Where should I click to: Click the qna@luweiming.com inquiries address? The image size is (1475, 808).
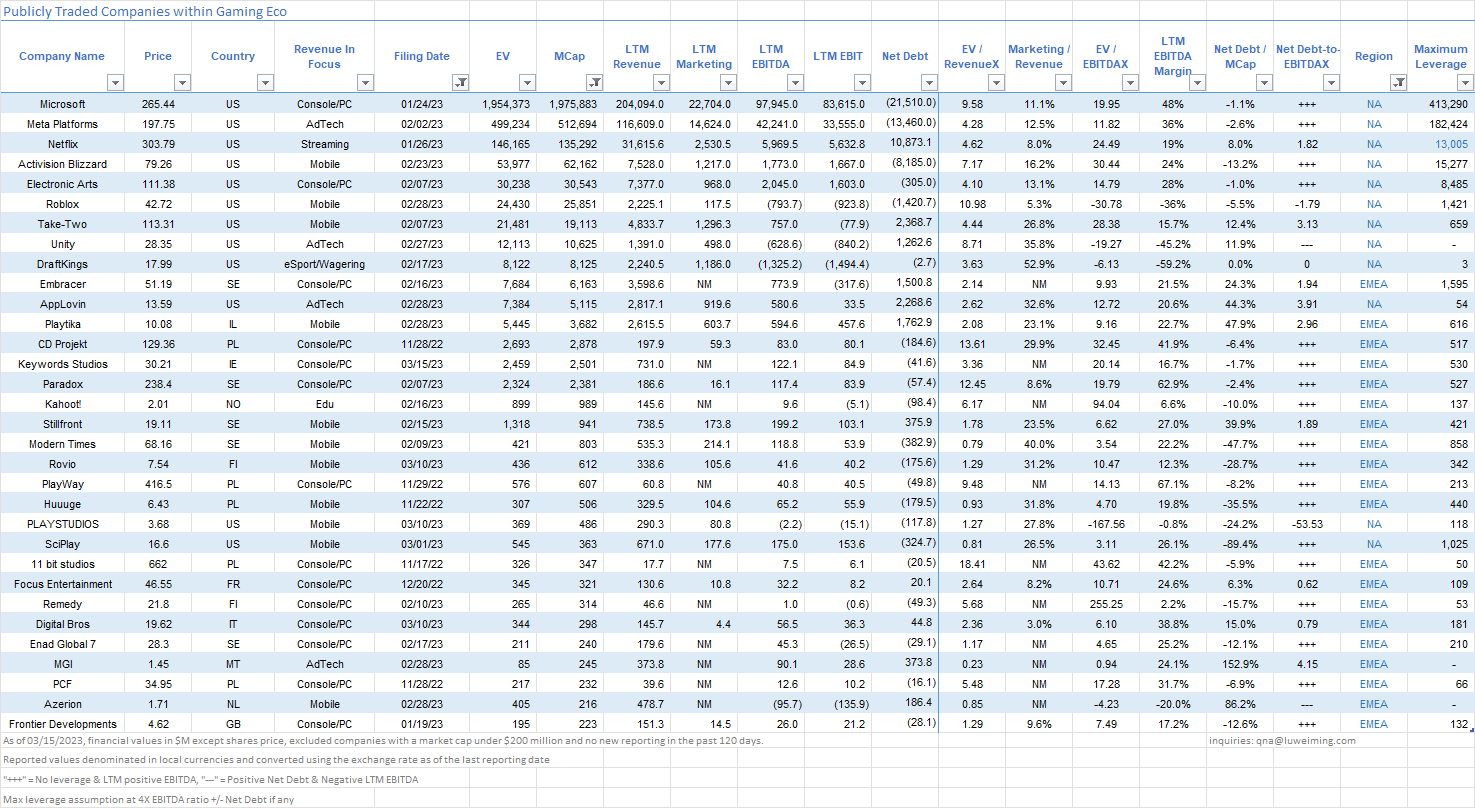(x=1308, y=741)
